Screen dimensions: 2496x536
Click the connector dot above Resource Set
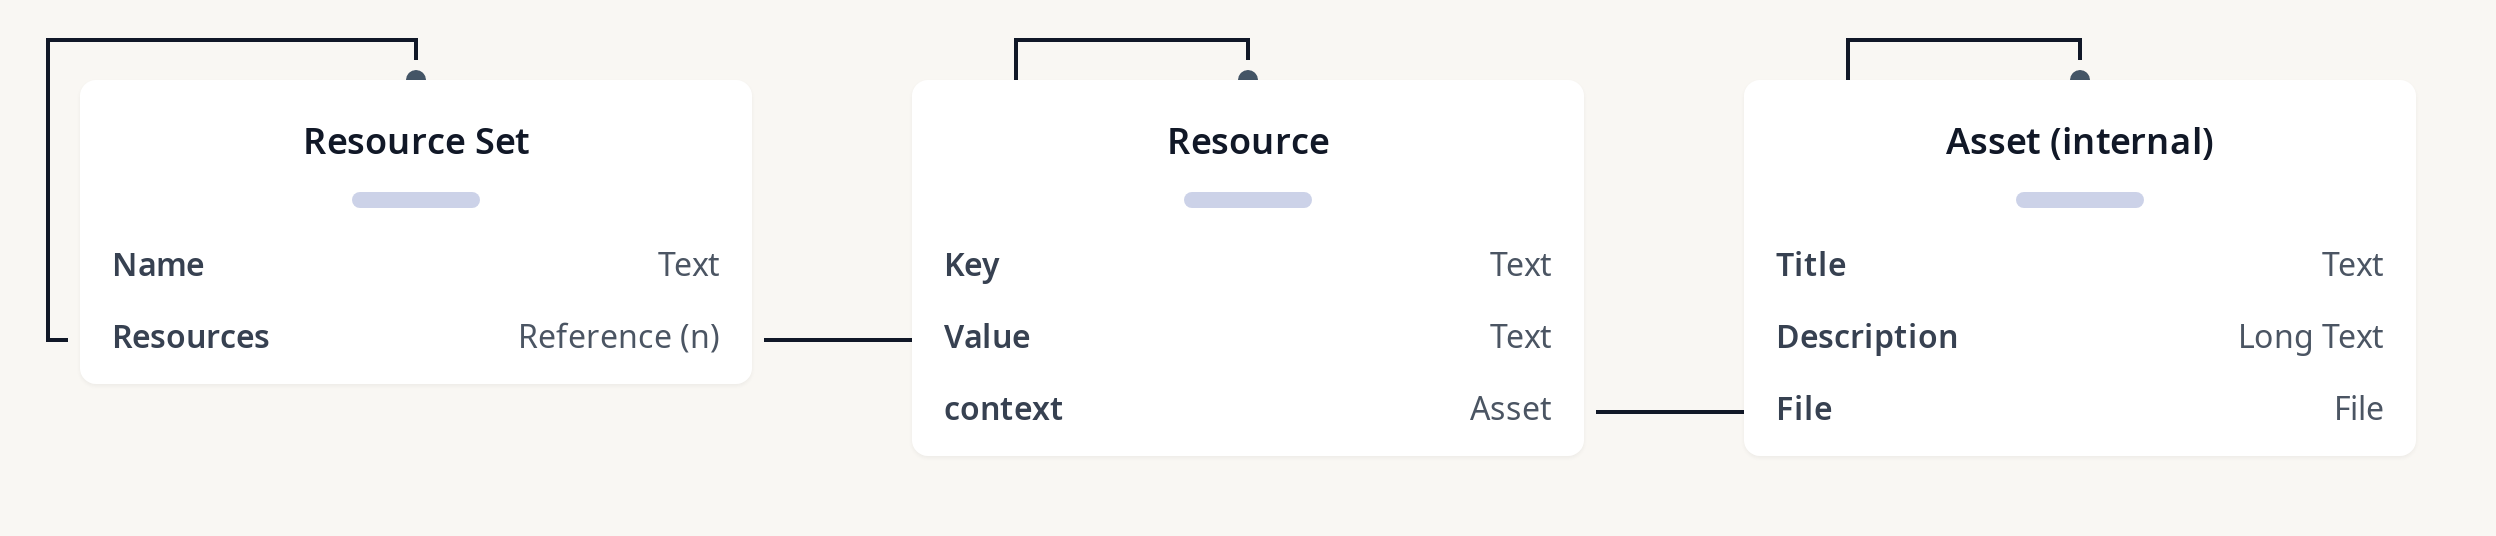click(416, 76)
